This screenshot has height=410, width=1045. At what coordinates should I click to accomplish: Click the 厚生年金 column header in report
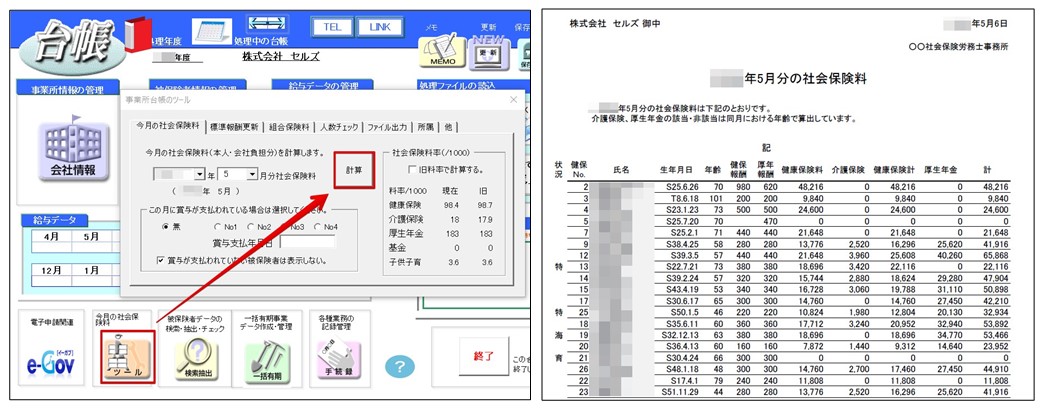click(x=940, y=171)
